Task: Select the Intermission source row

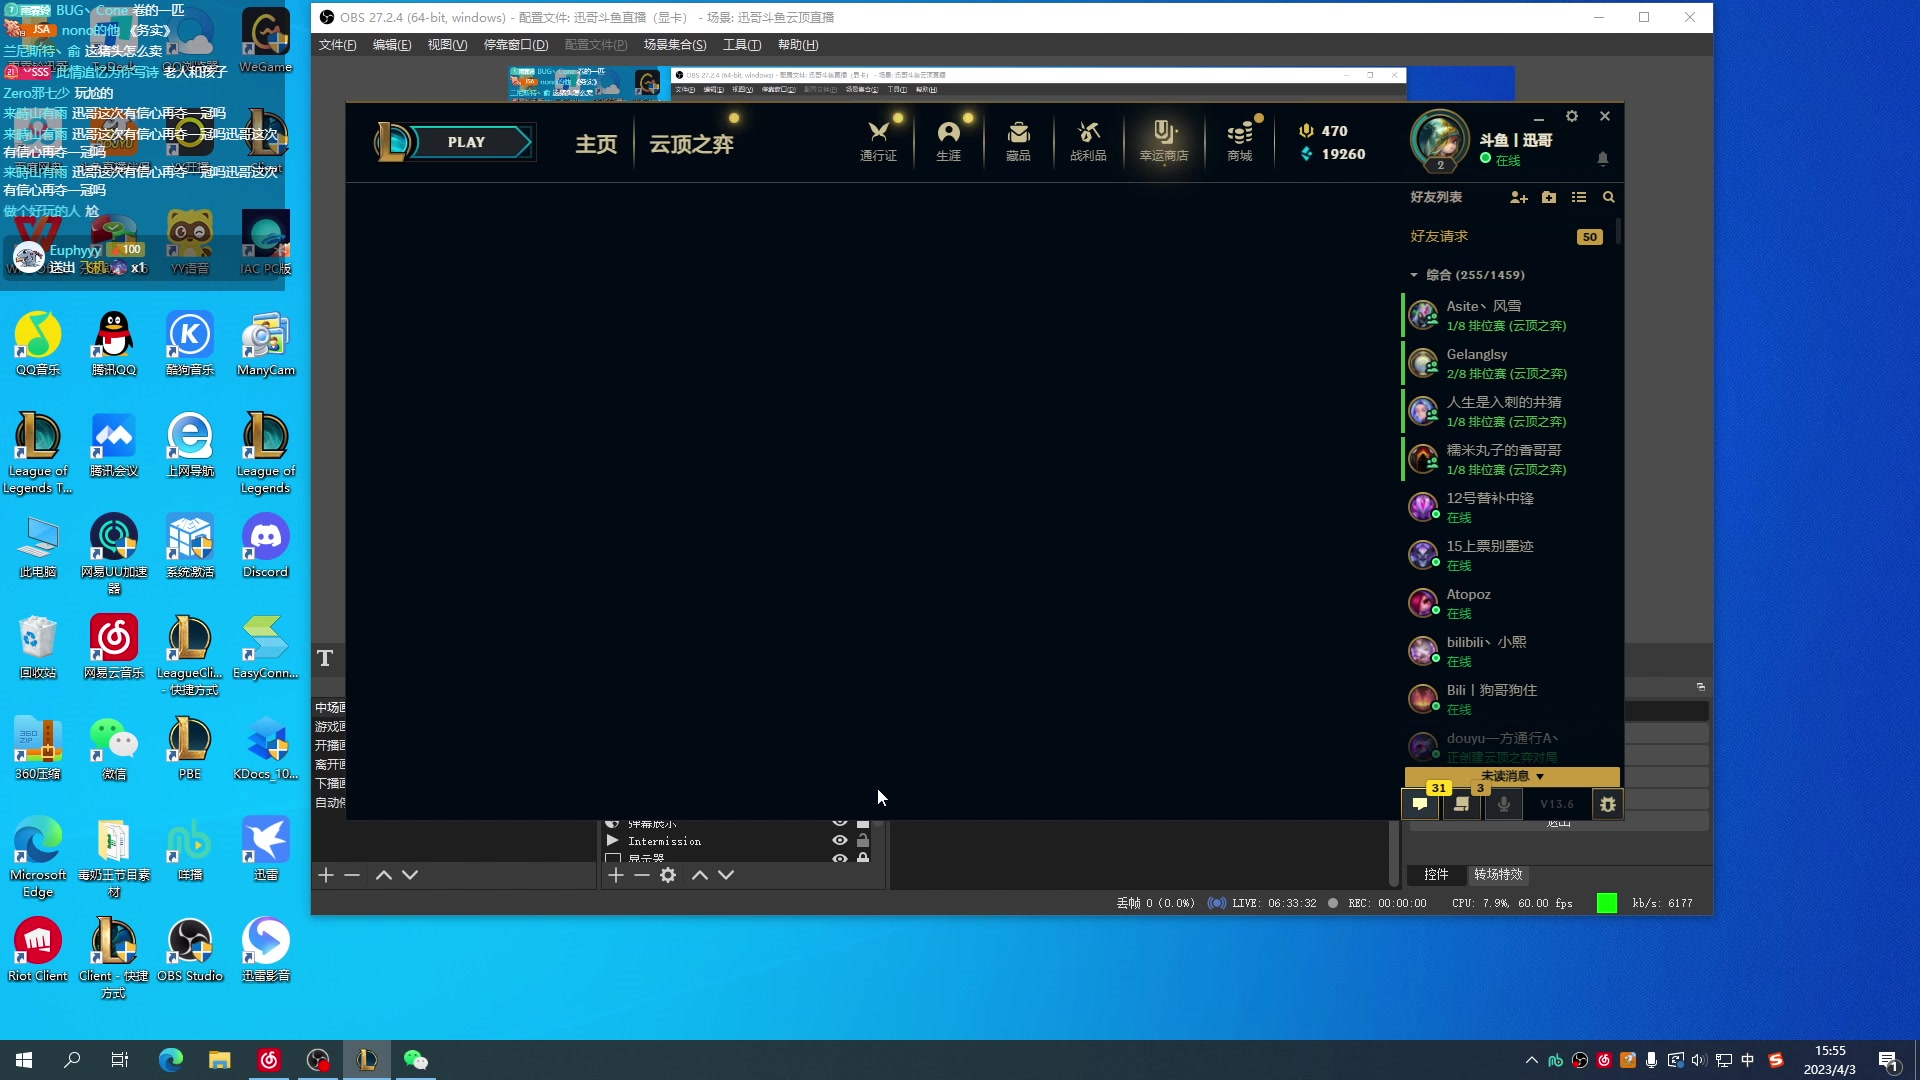Action: (740, 841)
